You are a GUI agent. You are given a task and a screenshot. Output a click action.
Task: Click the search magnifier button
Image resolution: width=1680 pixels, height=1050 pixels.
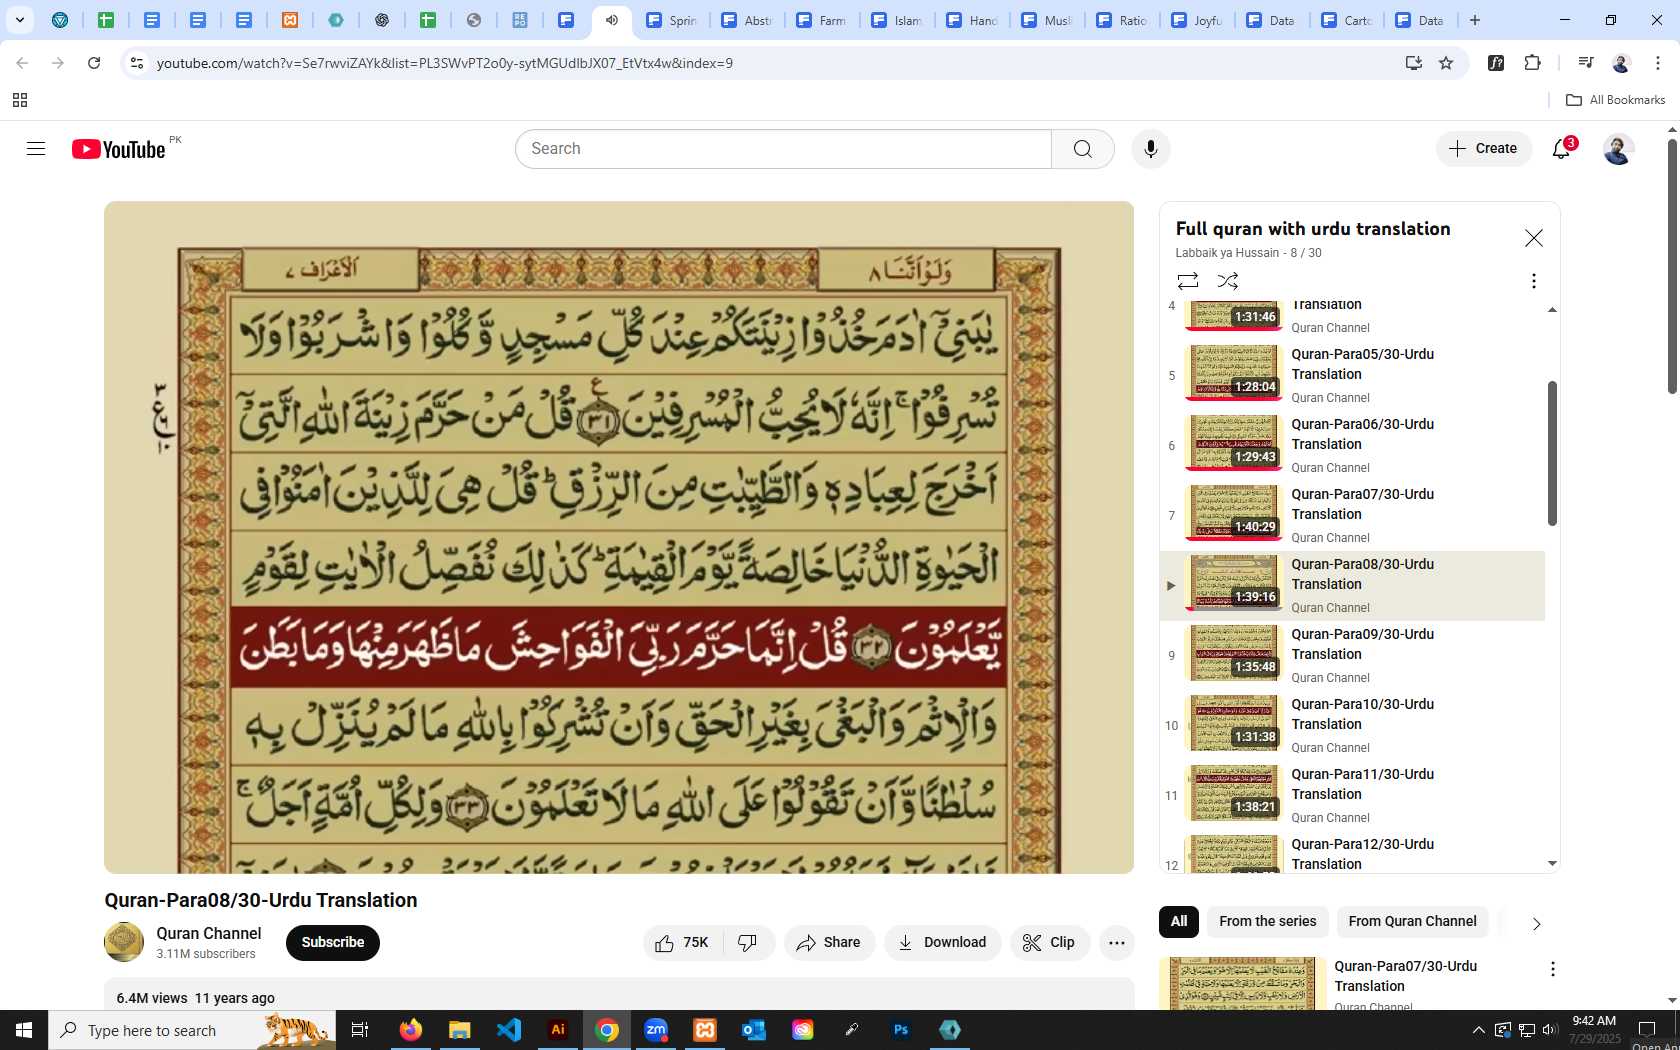click(1083, 149)
